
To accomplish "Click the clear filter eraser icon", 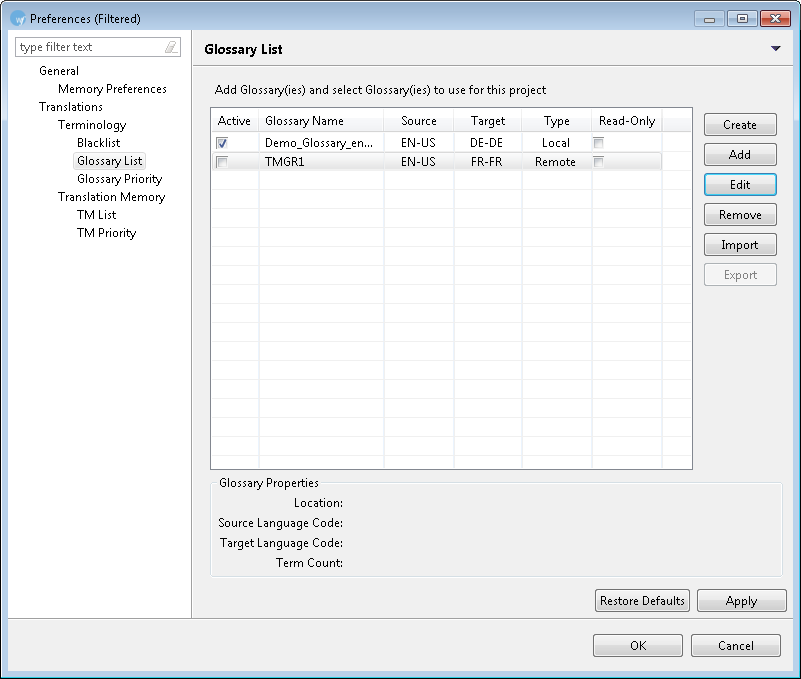I will tap(171, 47).
